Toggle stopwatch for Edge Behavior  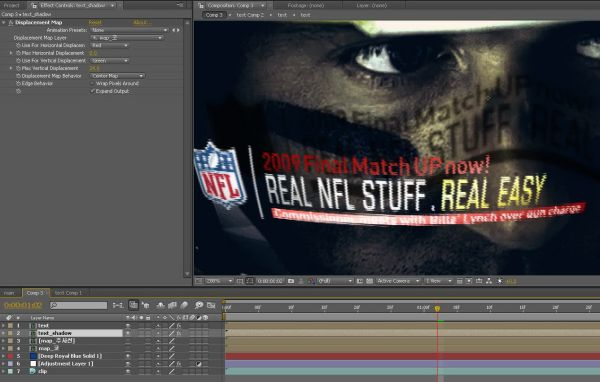[x=18, y=83]
